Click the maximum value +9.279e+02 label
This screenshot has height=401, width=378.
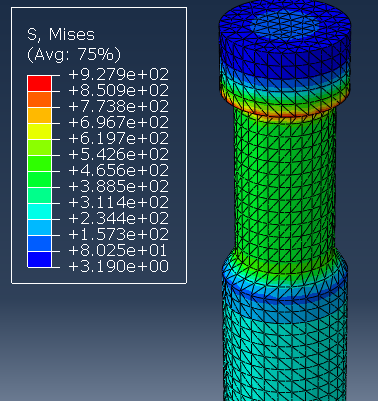pyautogui.click(x=119, y=74)
